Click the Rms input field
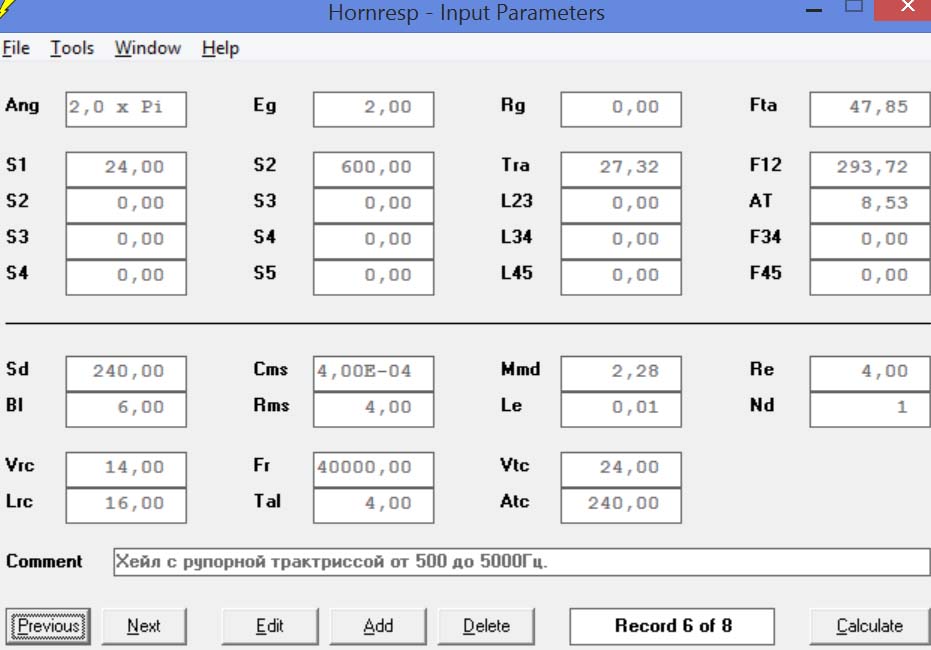Image resolution: width=931 pixels, height=650 pixels. point(373,410)
